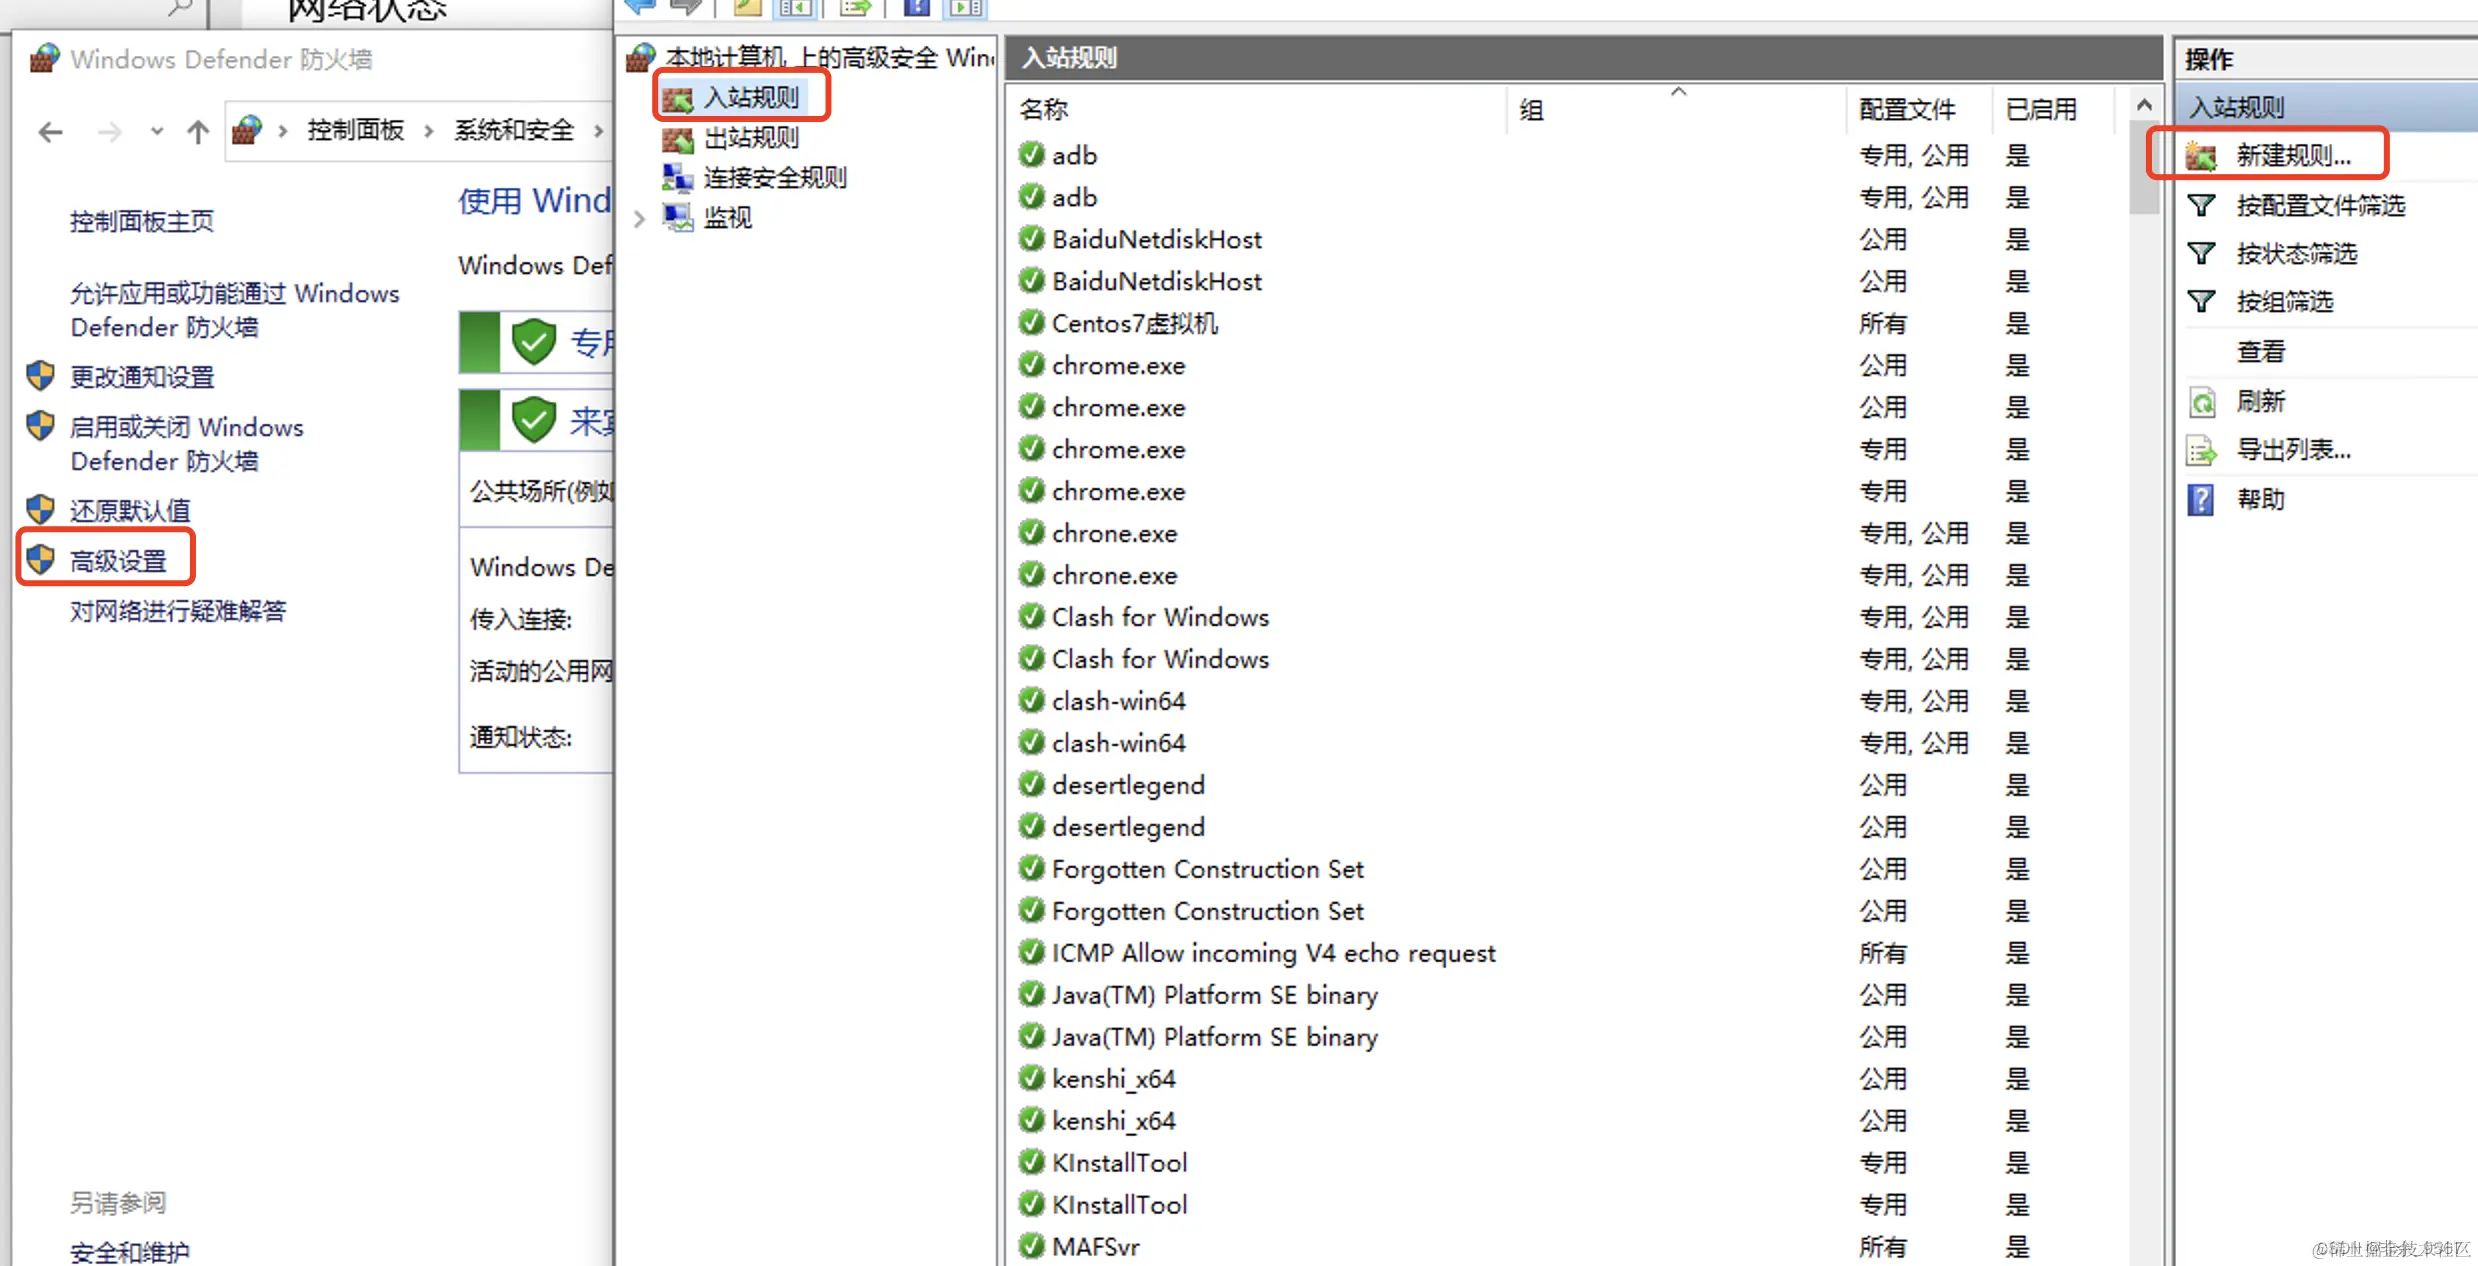
Task: Select Outbound Rules (出站规则) in tree
Action: coord(750,138)
